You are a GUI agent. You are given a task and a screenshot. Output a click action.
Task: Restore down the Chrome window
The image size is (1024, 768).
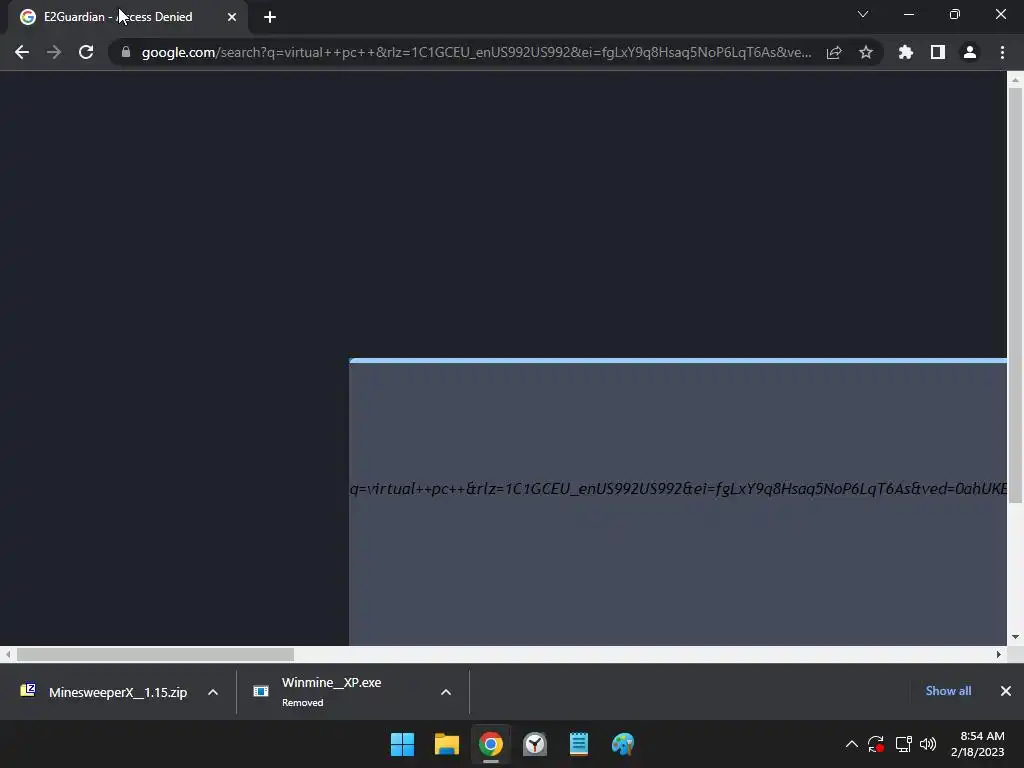point(955,14)
